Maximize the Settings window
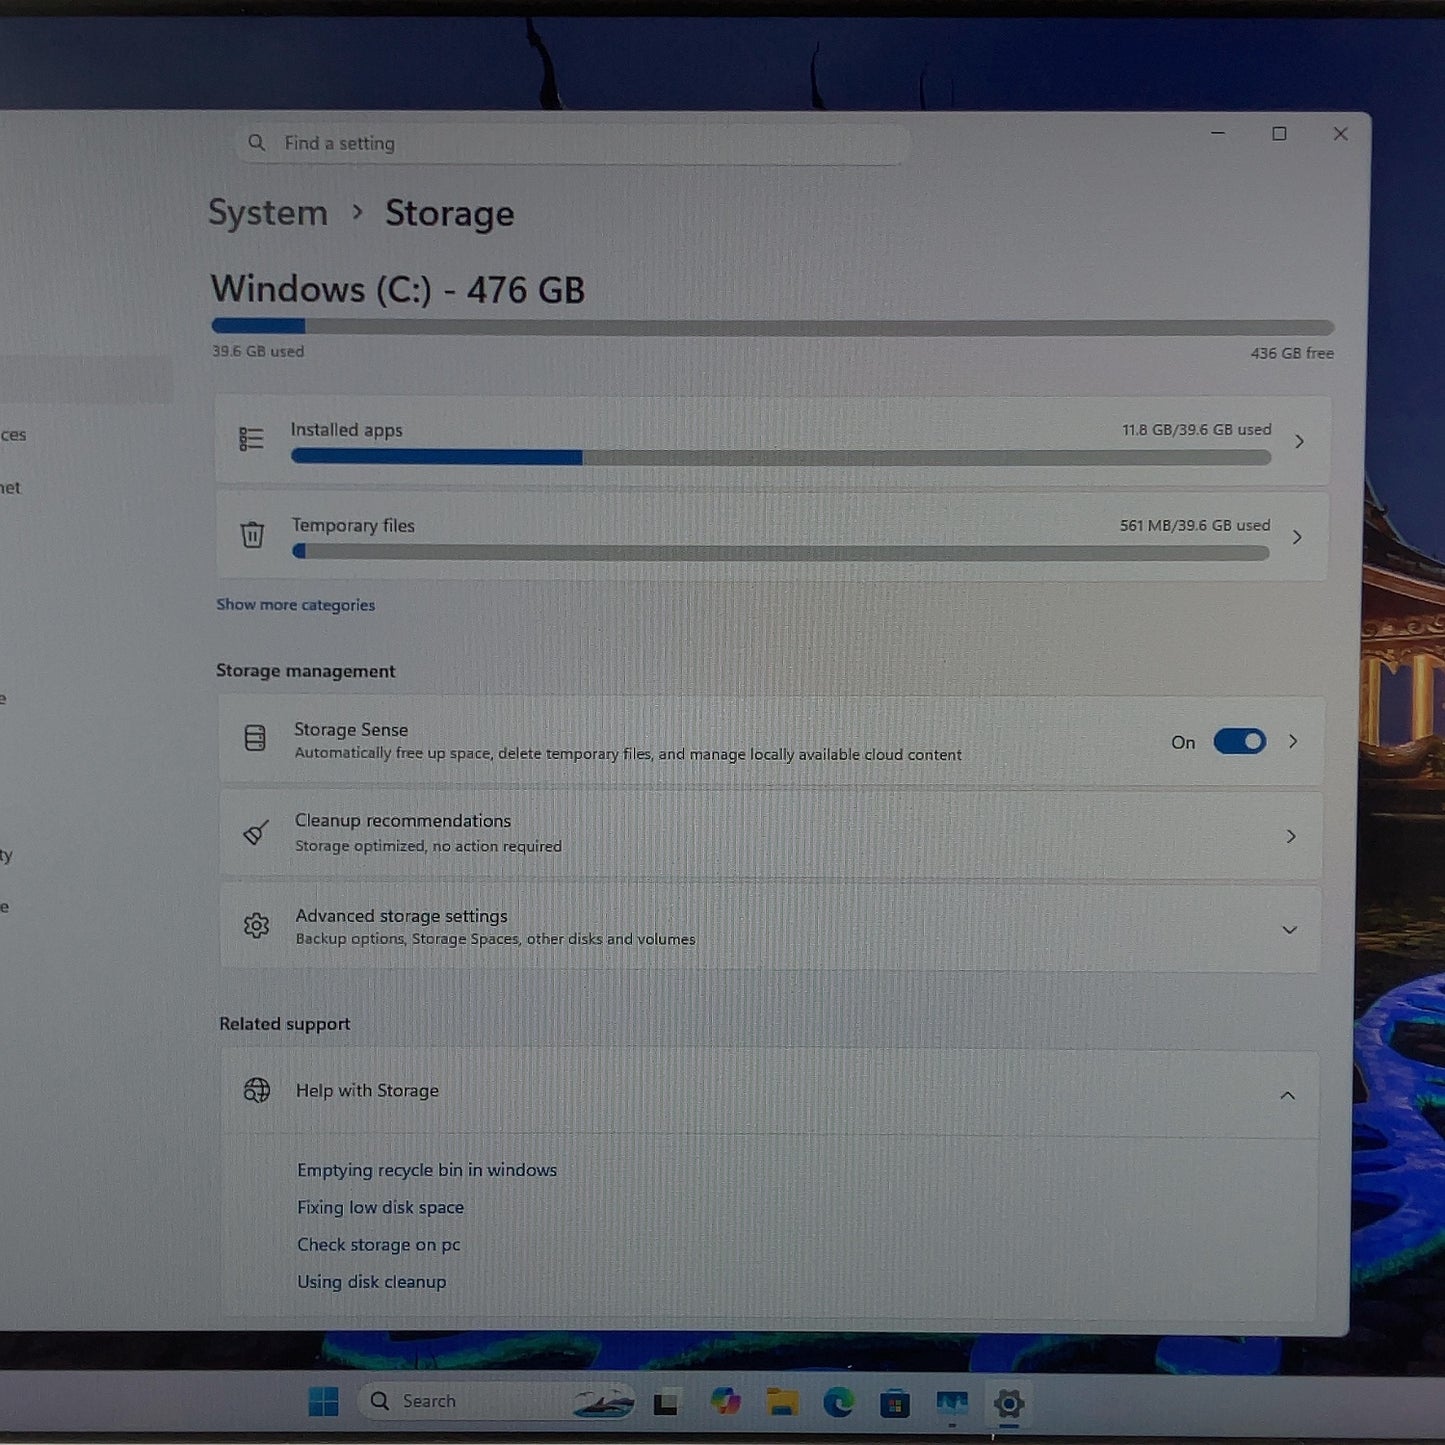The image size is (1445, 1445). (1279, 134)
